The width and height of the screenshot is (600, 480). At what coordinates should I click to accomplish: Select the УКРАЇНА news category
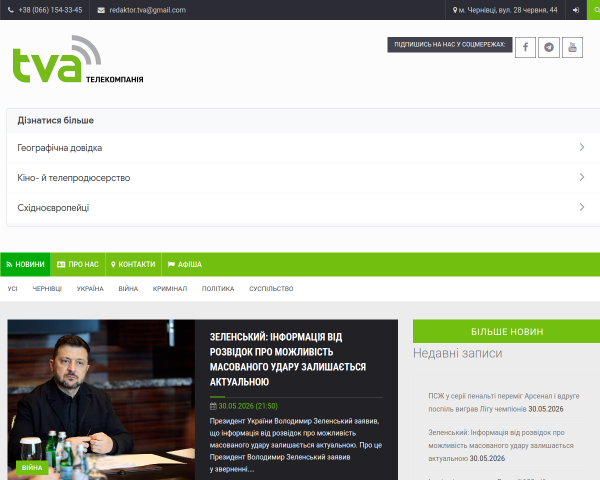[x=90, y=289]
